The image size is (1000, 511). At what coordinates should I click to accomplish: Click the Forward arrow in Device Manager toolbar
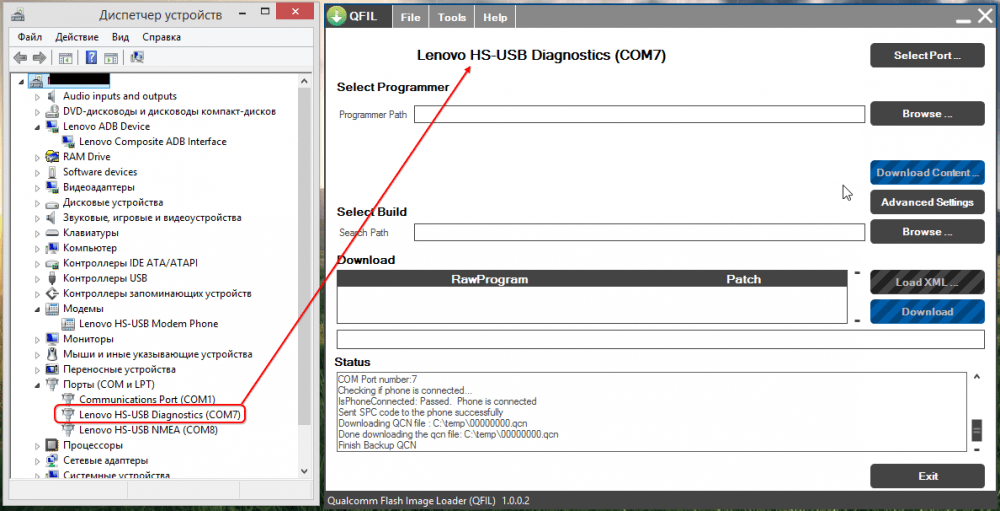pos(39,57)
